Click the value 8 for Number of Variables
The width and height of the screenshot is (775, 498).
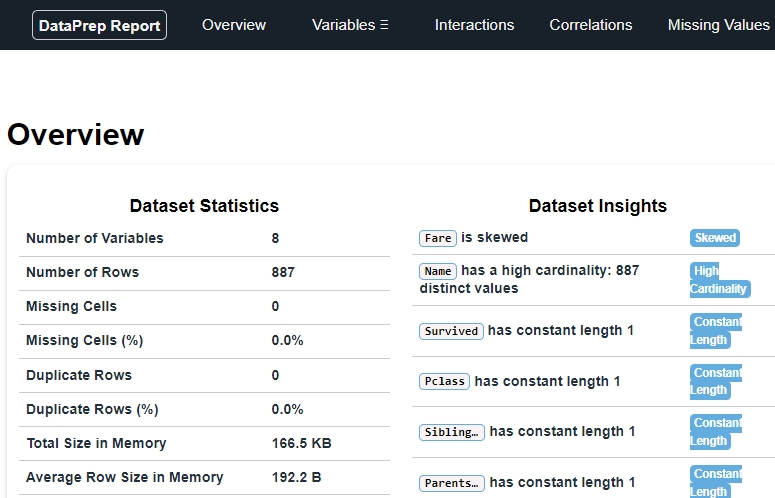pos(275,238)
